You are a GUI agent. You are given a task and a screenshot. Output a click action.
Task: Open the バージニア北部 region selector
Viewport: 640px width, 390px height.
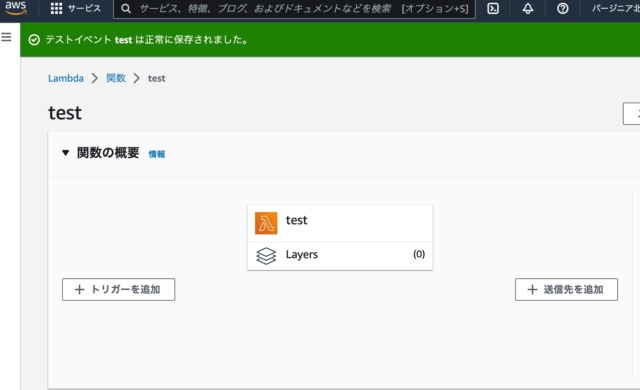[x=616, y=9]
